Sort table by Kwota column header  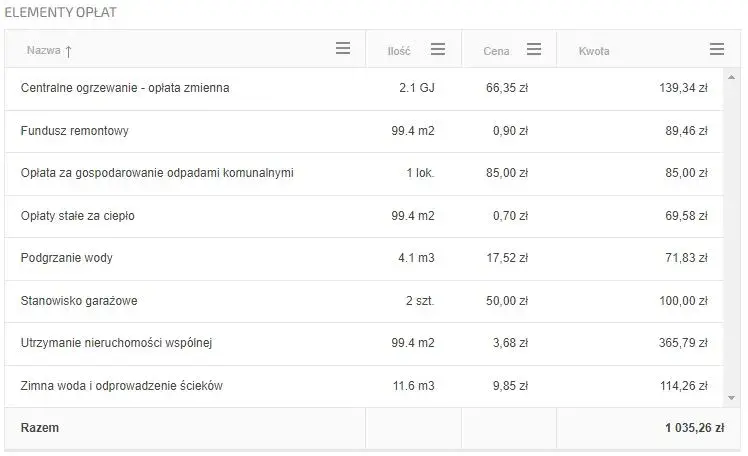(594, 51)
